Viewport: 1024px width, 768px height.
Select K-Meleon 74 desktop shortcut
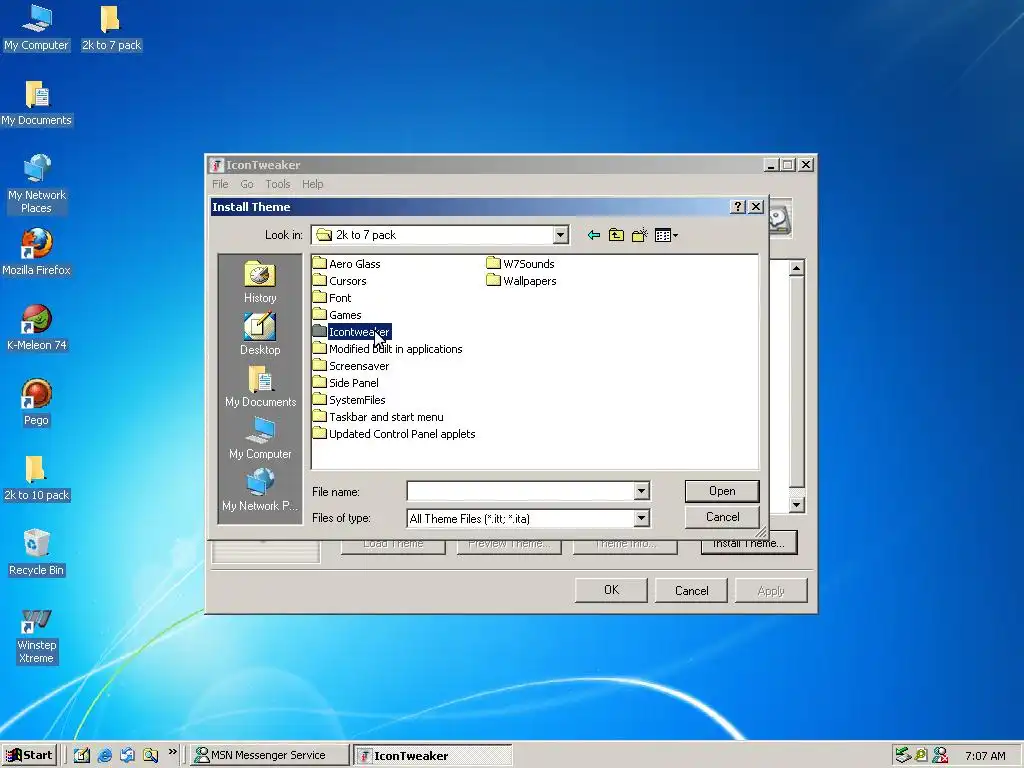(x=37, y=327)
